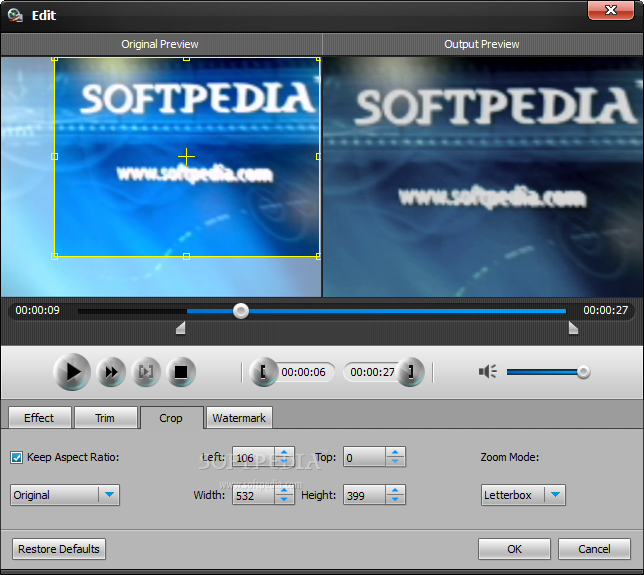Click the trim end marker triangle
This screenshot has width=644, height=575.
point(573,328)
